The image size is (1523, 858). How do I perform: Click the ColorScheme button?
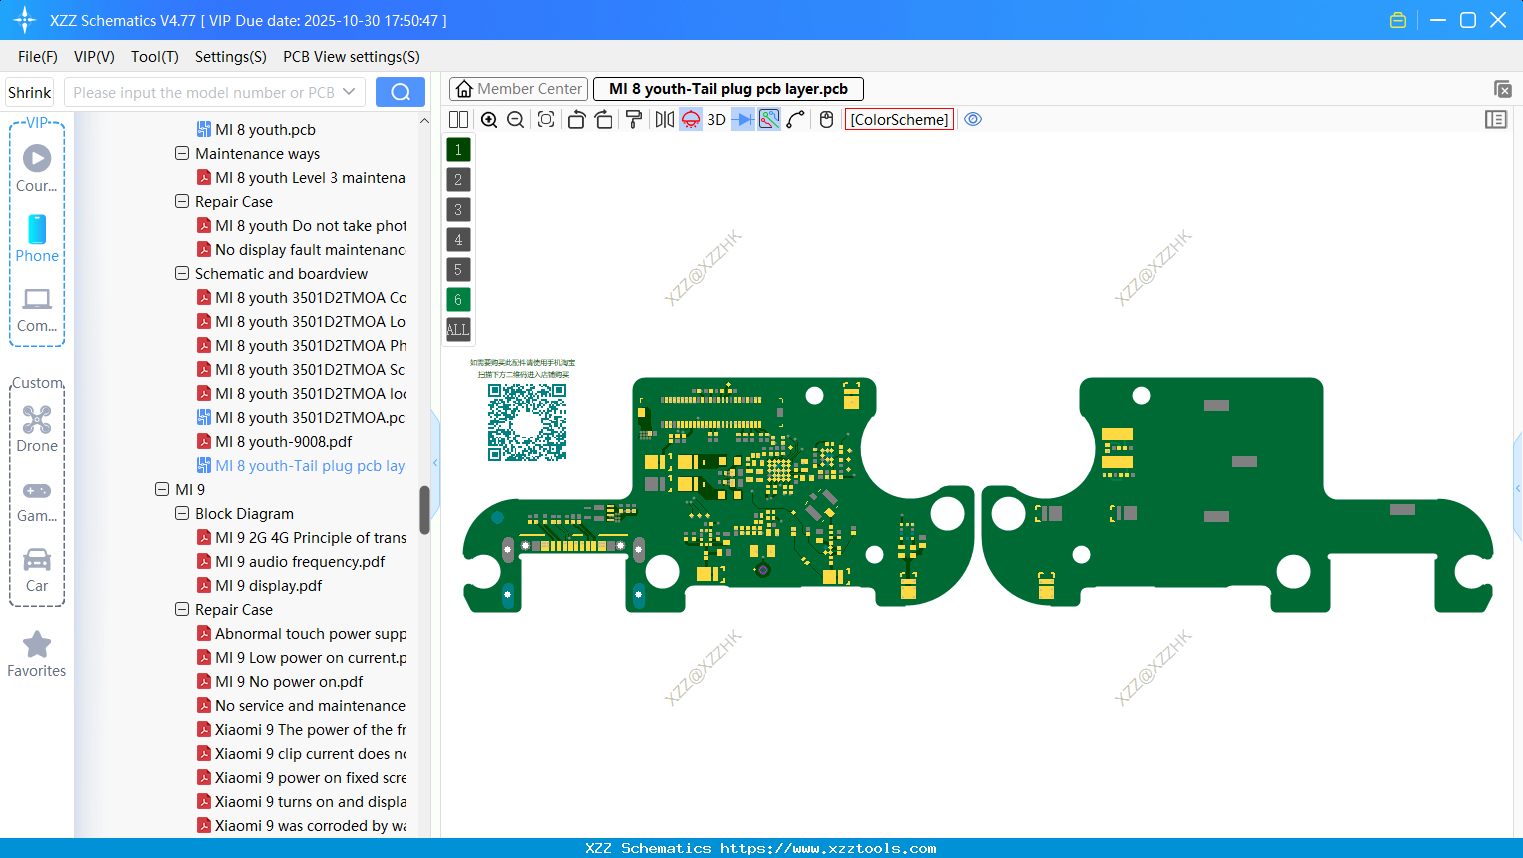click(x=898, y=119)
